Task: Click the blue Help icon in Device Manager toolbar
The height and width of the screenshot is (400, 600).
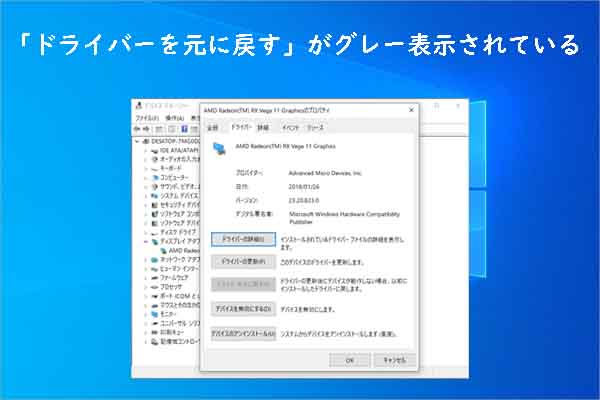Action: click(184, 129)
